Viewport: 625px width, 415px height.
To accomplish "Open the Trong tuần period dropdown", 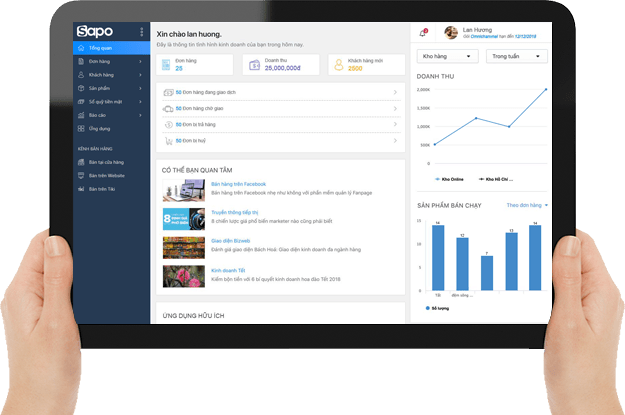I will point(516,57).
